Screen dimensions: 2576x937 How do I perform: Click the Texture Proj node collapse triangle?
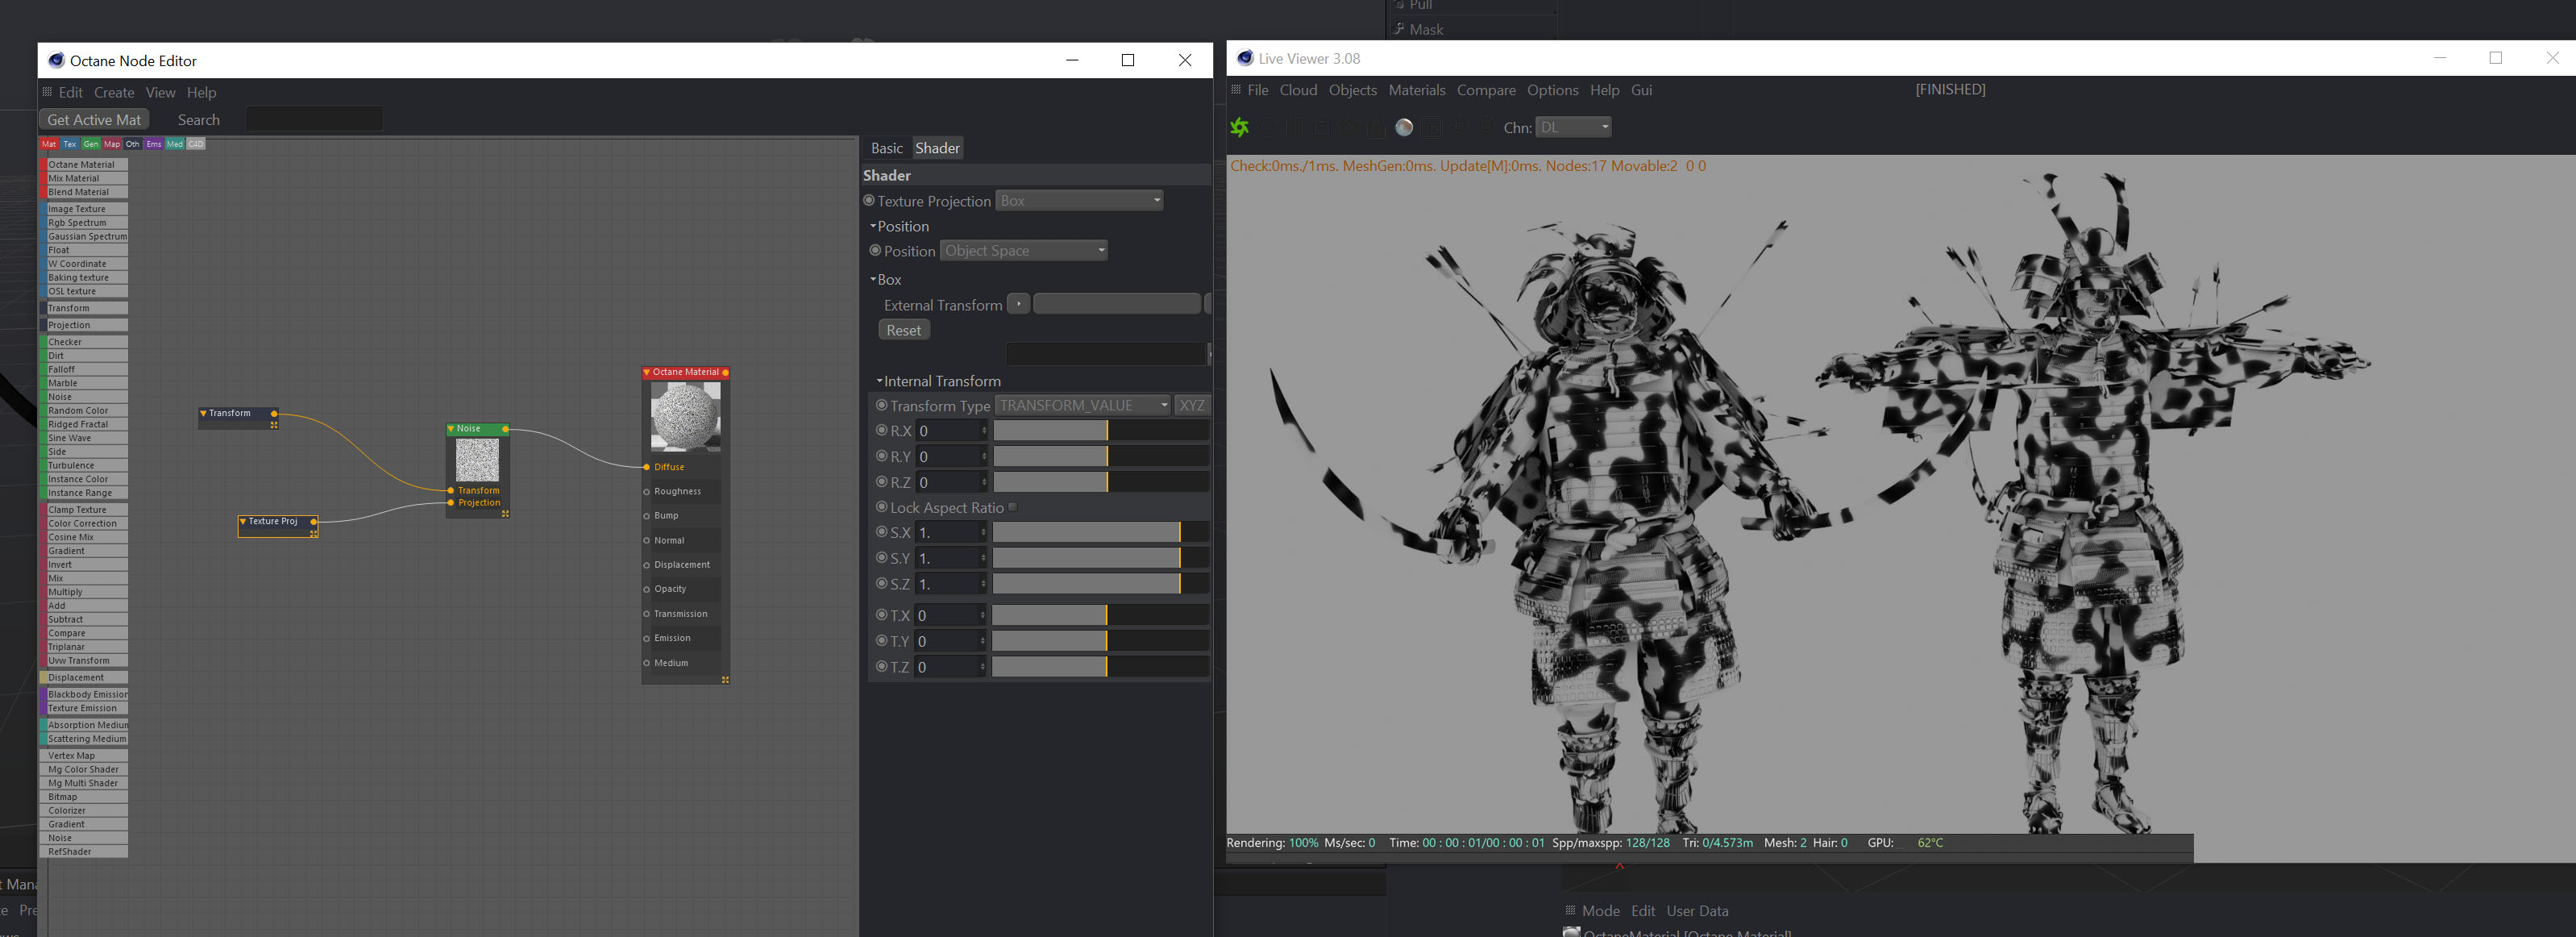(x=243, y=521)
